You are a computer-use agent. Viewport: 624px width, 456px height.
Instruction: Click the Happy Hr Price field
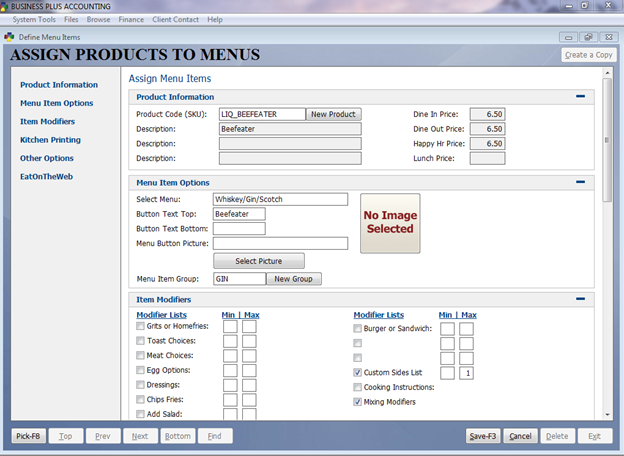488,144
